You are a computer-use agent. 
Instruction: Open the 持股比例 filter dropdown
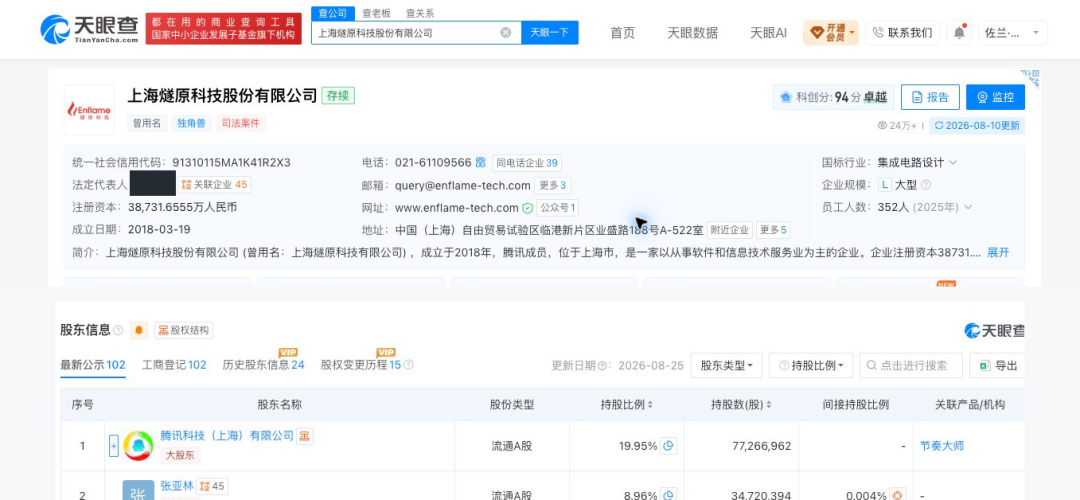811,366
